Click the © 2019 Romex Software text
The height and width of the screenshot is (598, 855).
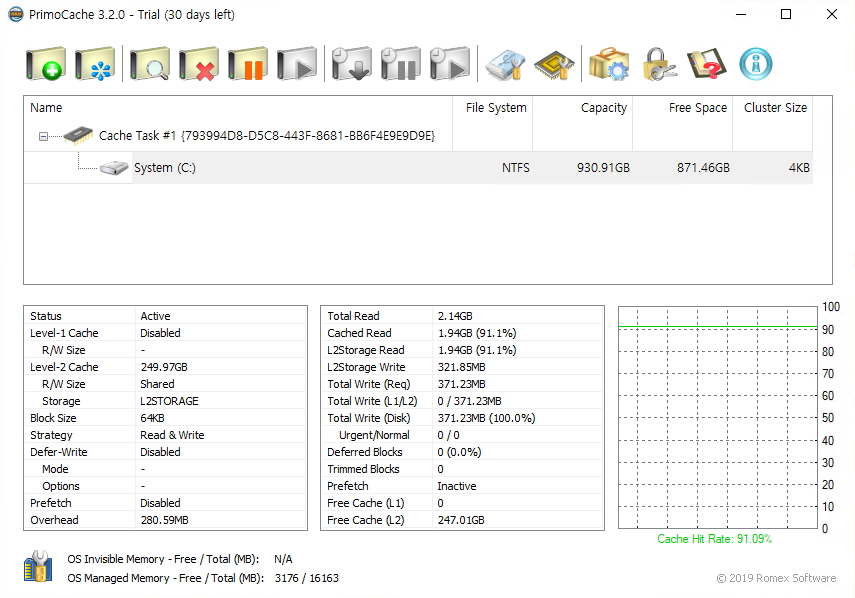(x=776, y=578)
